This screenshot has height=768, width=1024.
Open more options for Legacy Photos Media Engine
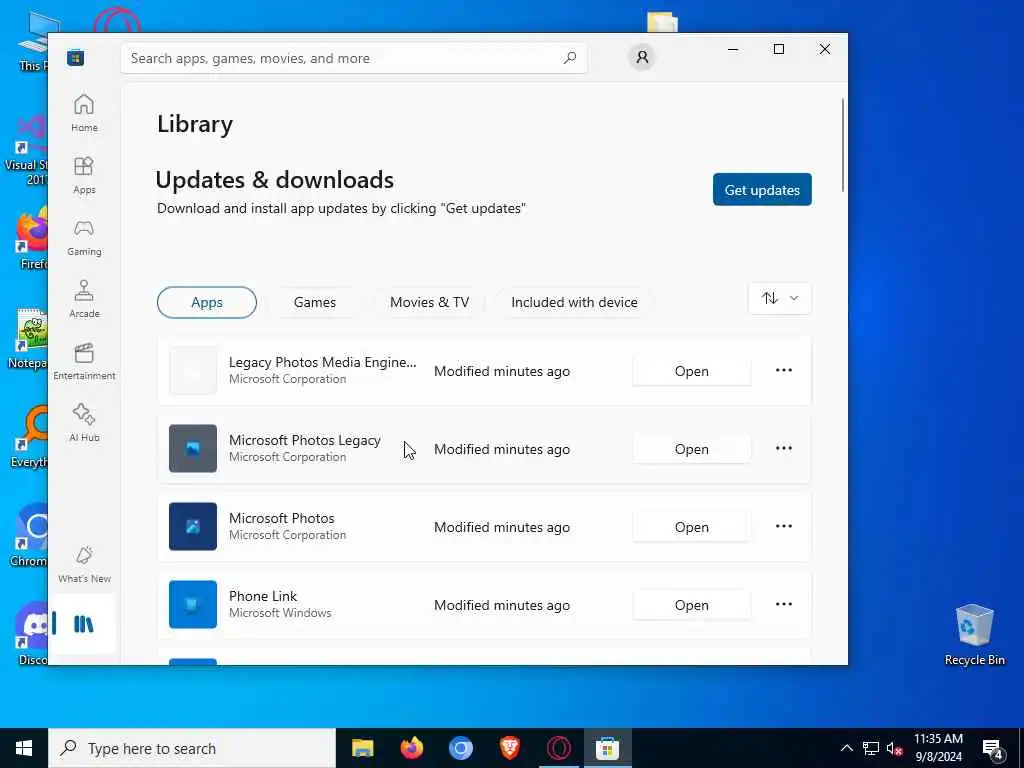pyautogui.click(x=784, y=370)
